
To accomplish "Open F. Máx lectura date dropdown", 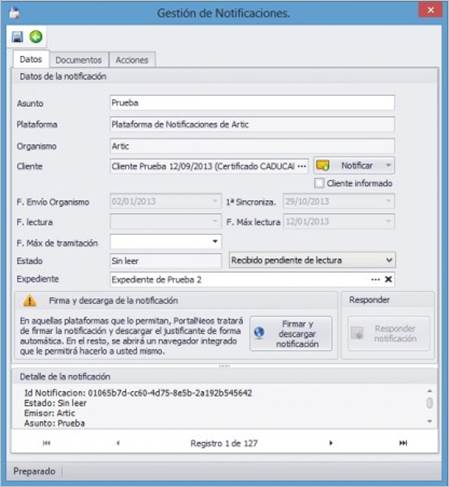I will click(388, 221).
